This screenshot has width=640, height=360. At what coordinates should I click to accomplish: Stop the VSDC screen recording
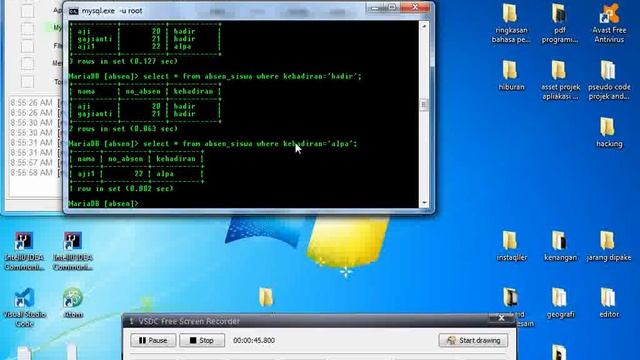point(202,340)
